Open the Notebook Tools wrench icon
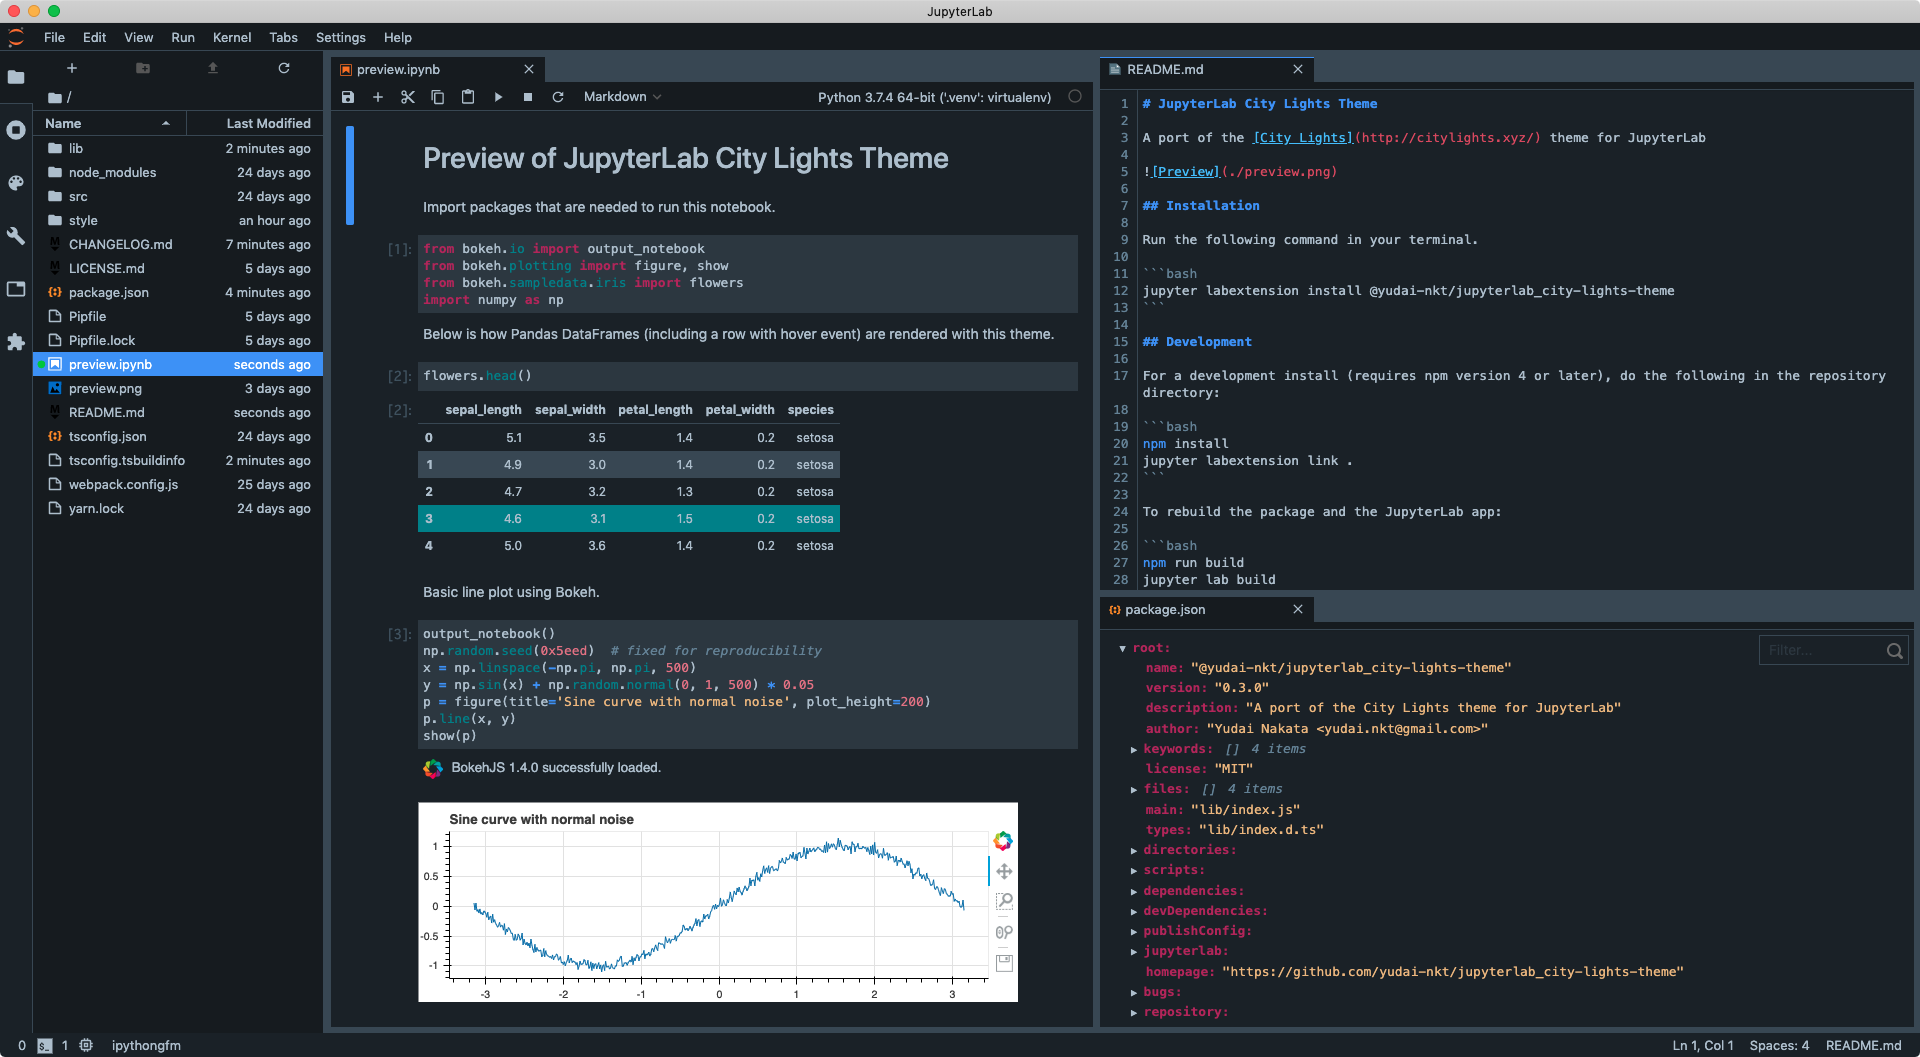 [16, 236]
